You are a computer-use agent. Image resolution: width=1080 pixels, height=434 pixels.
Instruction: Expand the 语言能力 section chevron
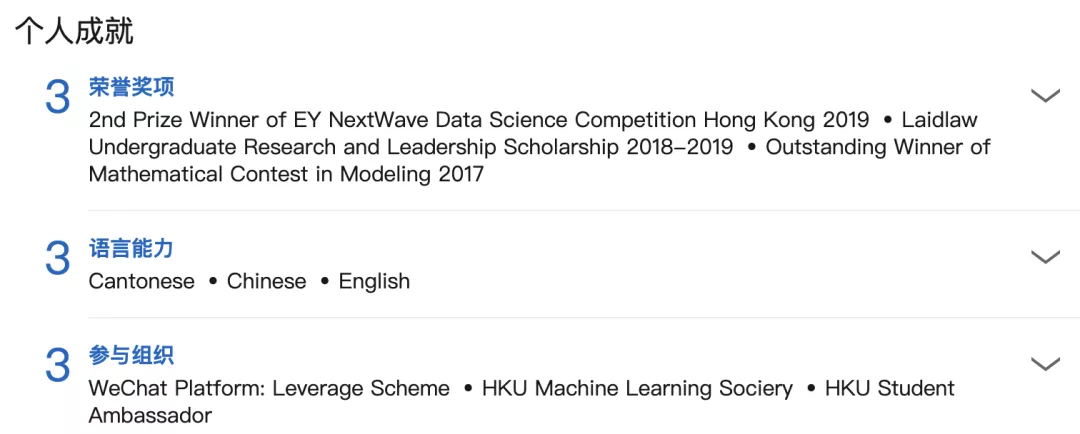(x=1045, y=257)
